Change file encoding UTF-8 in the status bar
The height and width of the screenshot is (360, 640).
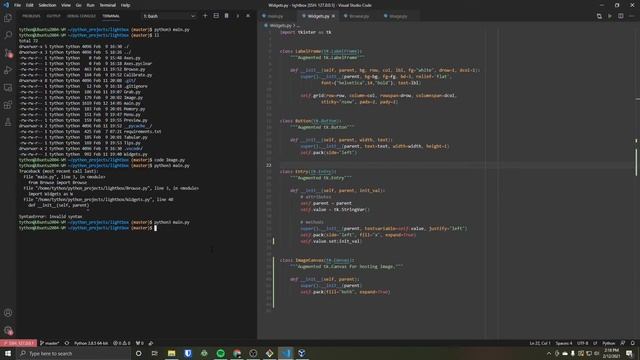[582, 343]
